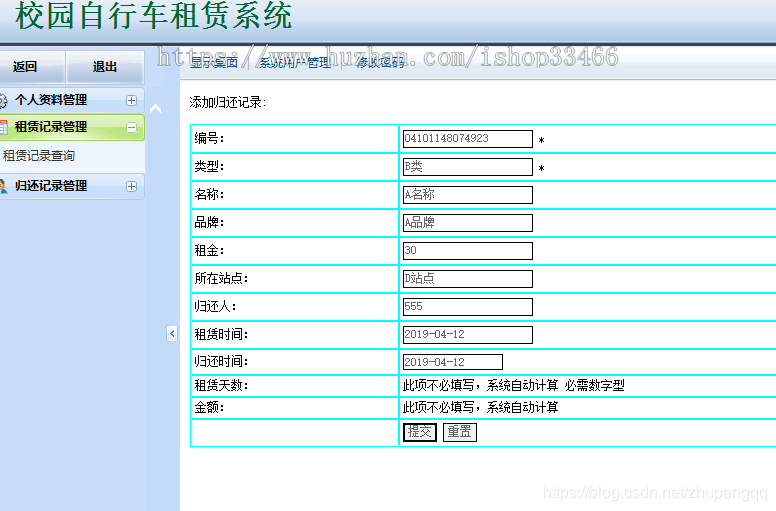776x511 pixels.
Task: Open the 系统用户管理 link
Action: click(x=295, y=62)
